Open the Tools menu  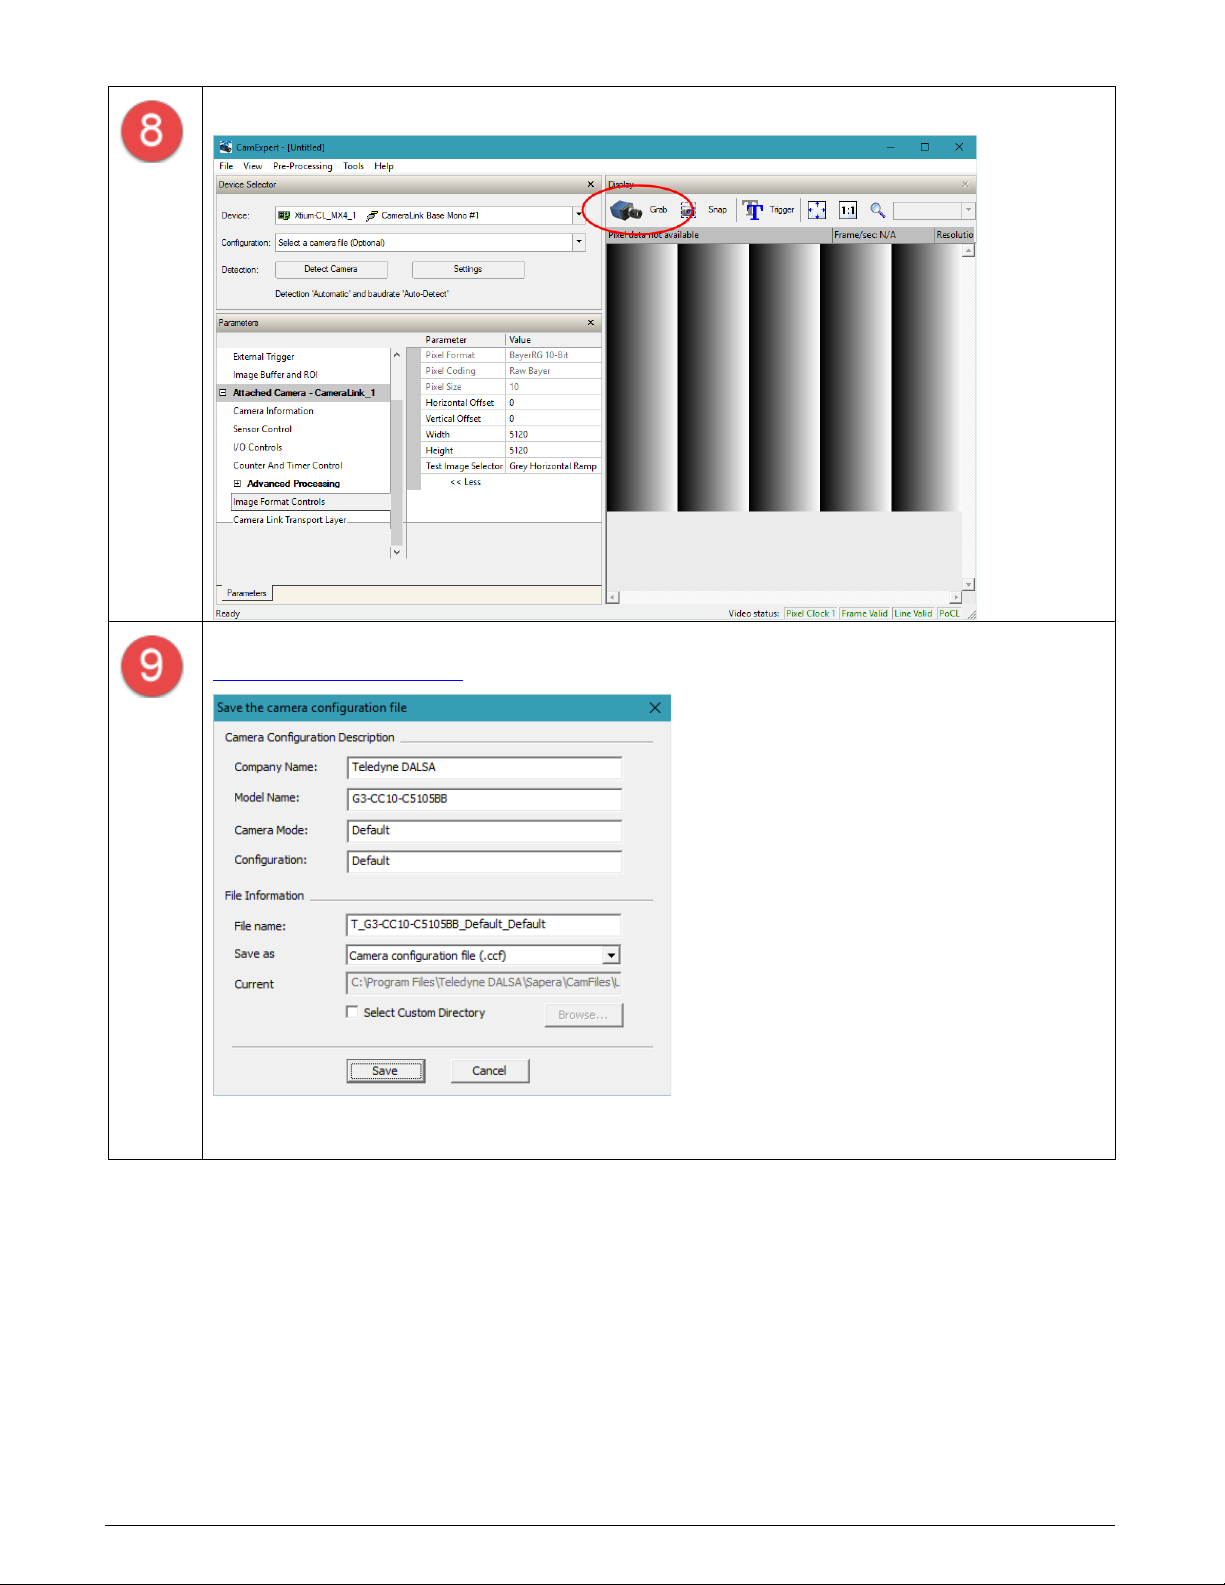click(353, 166)
